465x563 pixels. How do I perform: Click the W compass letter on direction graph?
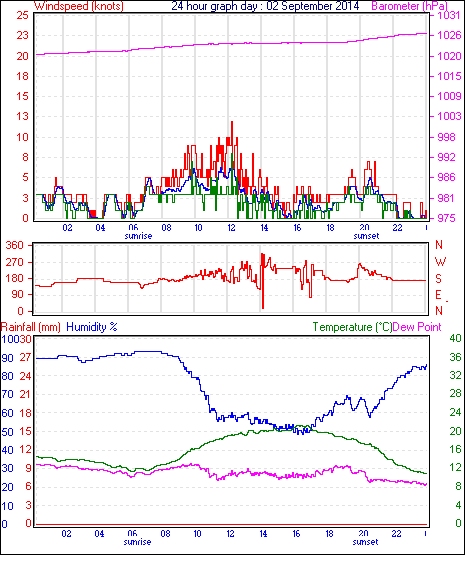[440, 262]
